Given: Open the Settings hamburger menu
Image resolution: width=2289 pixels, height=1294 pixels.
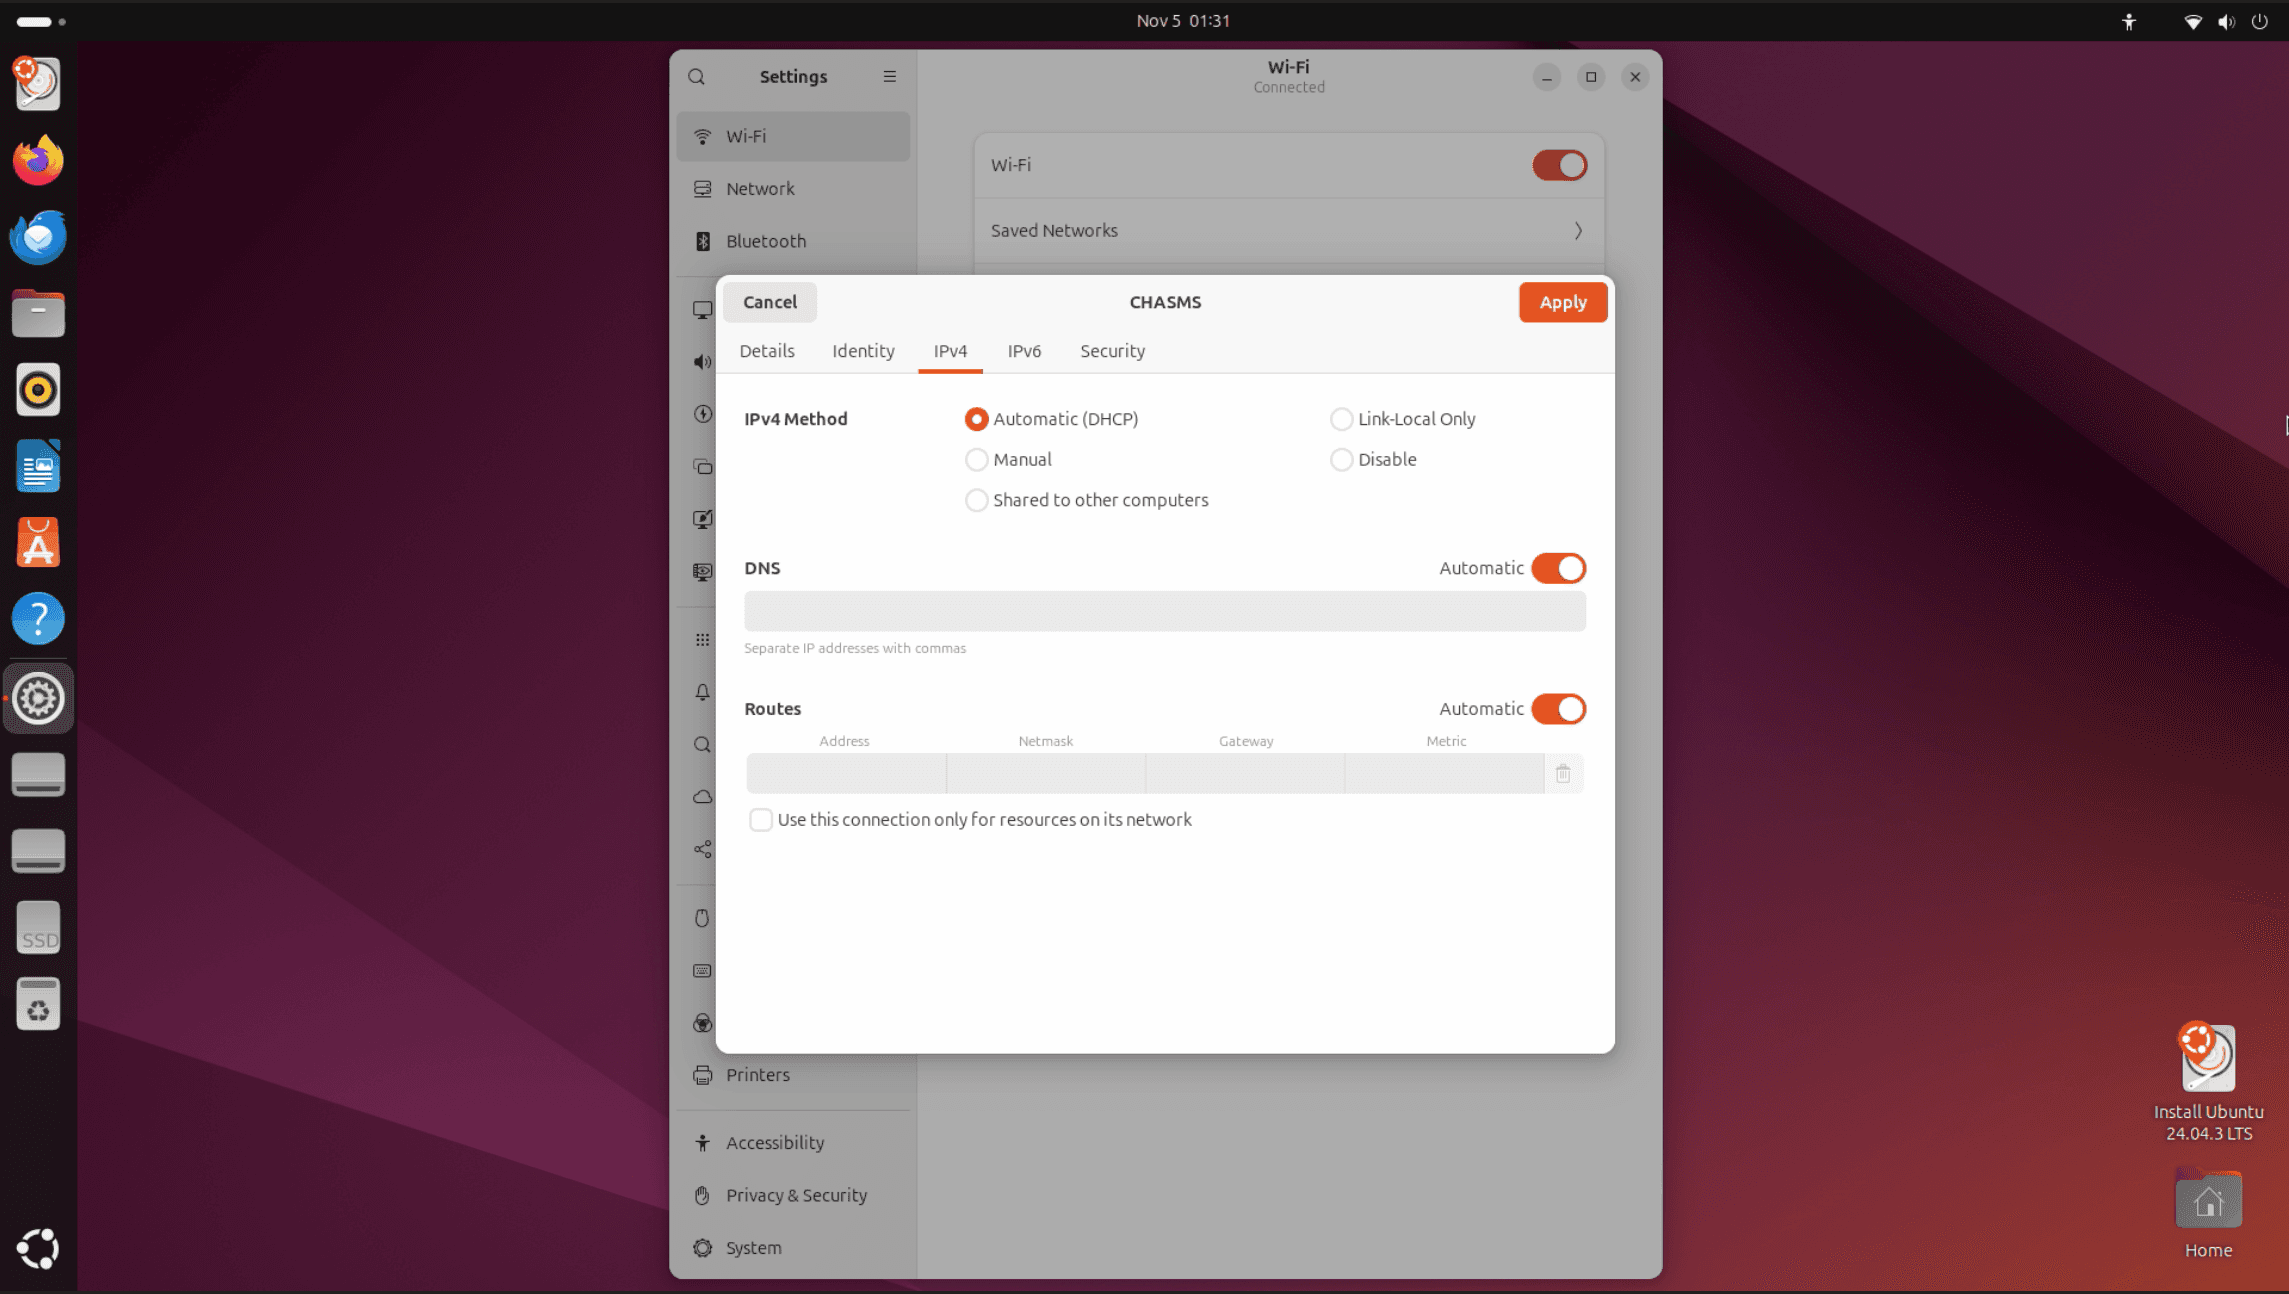Looking at the screenshot, I should coord(889,76).
